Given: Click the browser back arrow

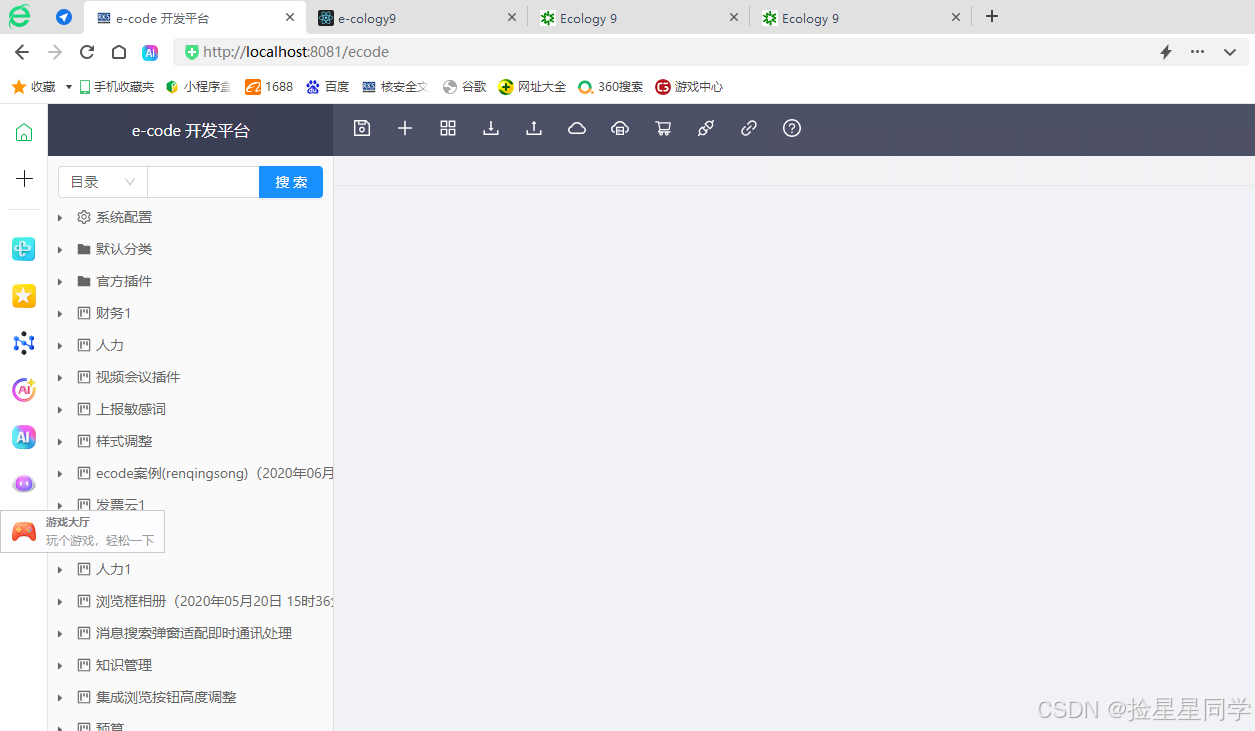Looking at the screenshot, I should pyautogui.click(x=22, y=52).
